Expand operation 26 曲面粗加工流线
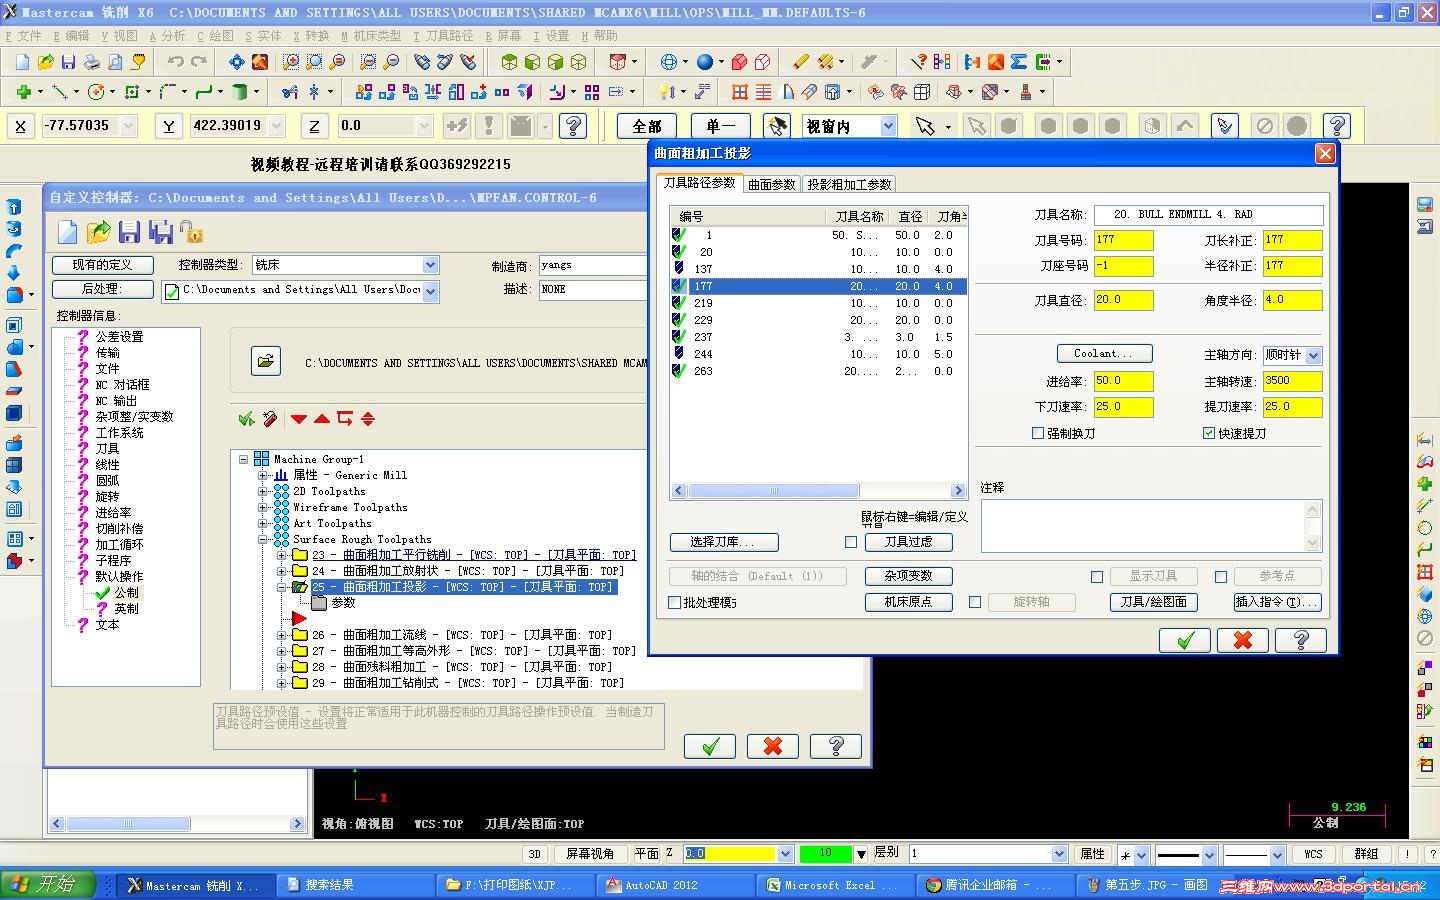The height and width of the screenshot is (900, 1440). tap(282, 635)
